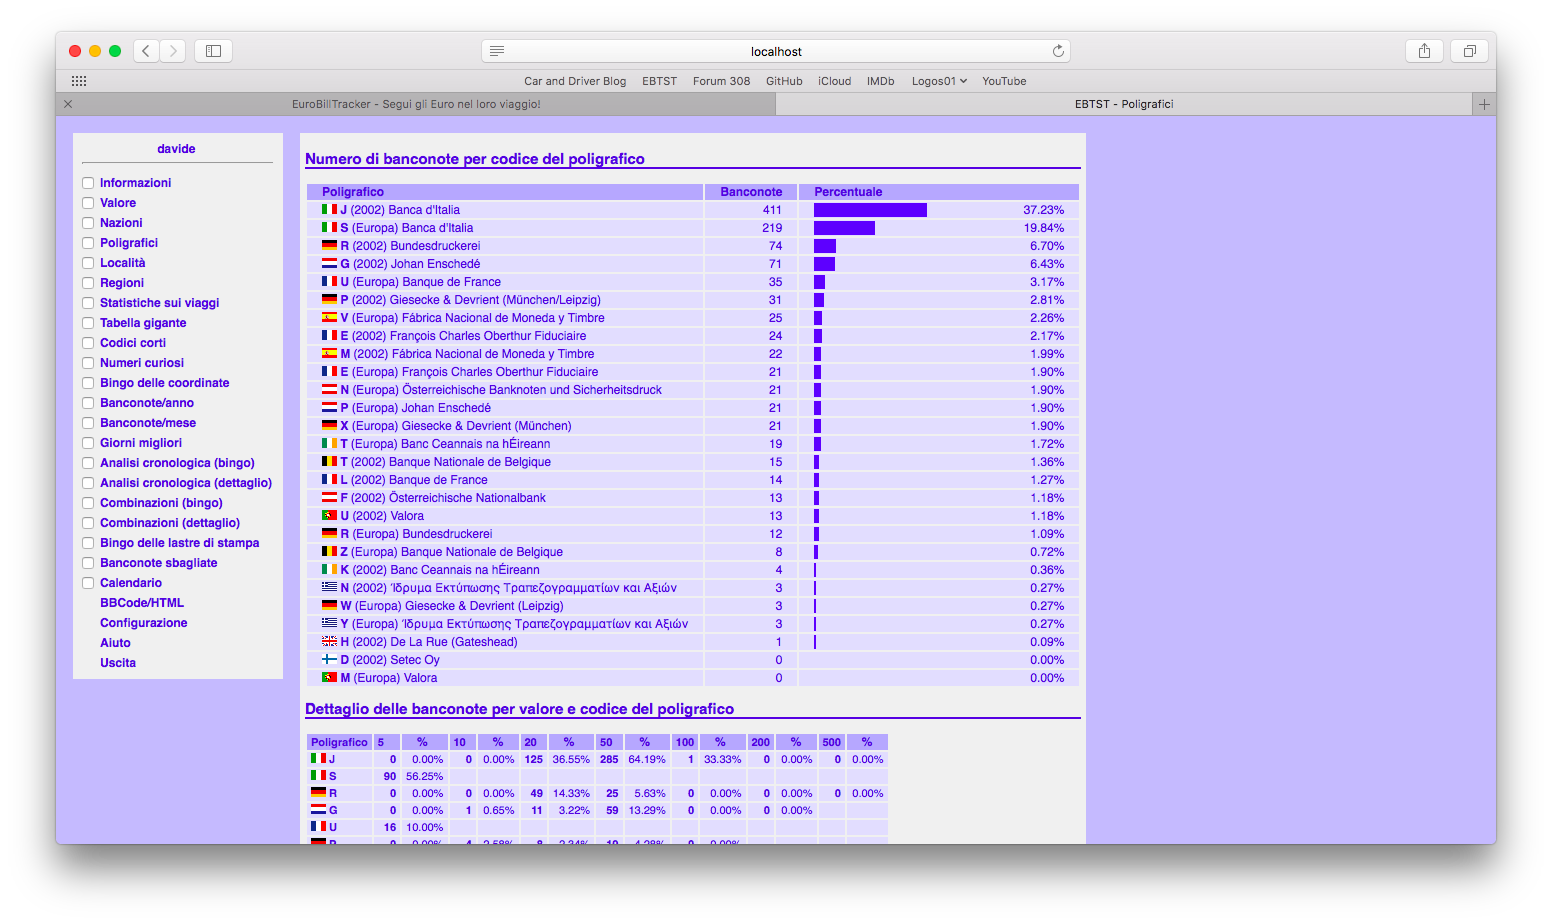Tick the Calendario checkbox
The height and width of the screenshot is (924, 1552).
pyautogui.click(x=88, y=583)
